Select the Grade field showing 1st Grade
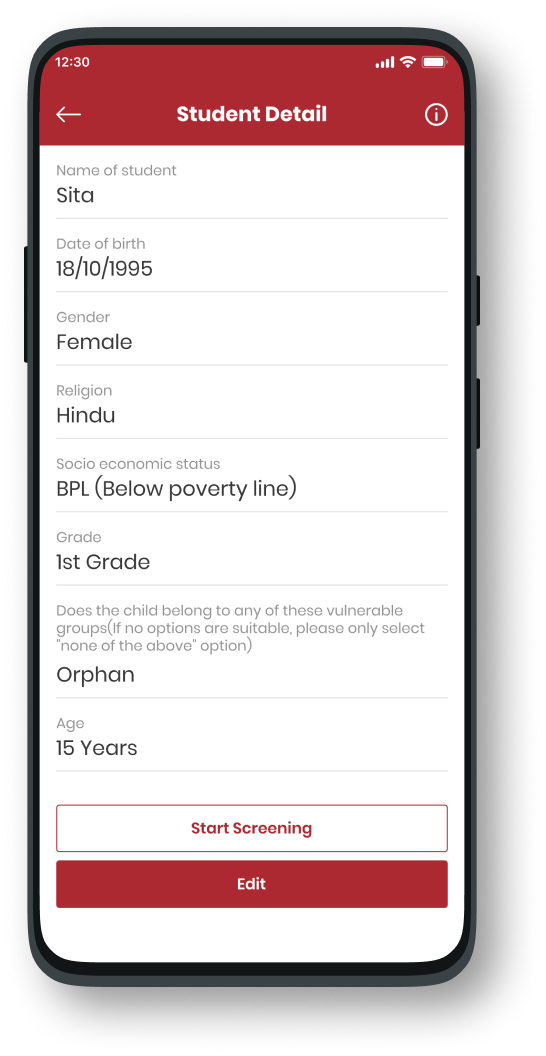Screen dimensions: 546x1056 tap(252, 552)
